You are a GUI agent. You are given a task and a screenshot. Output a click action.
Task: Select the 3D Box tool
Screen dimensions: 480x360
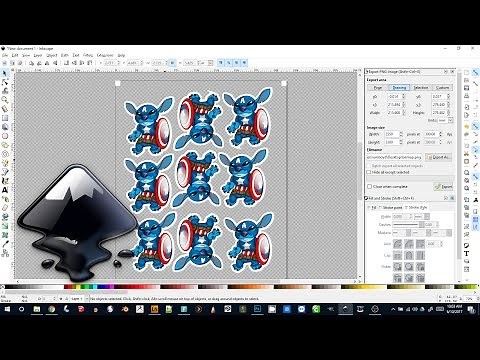tap(5, 127)
